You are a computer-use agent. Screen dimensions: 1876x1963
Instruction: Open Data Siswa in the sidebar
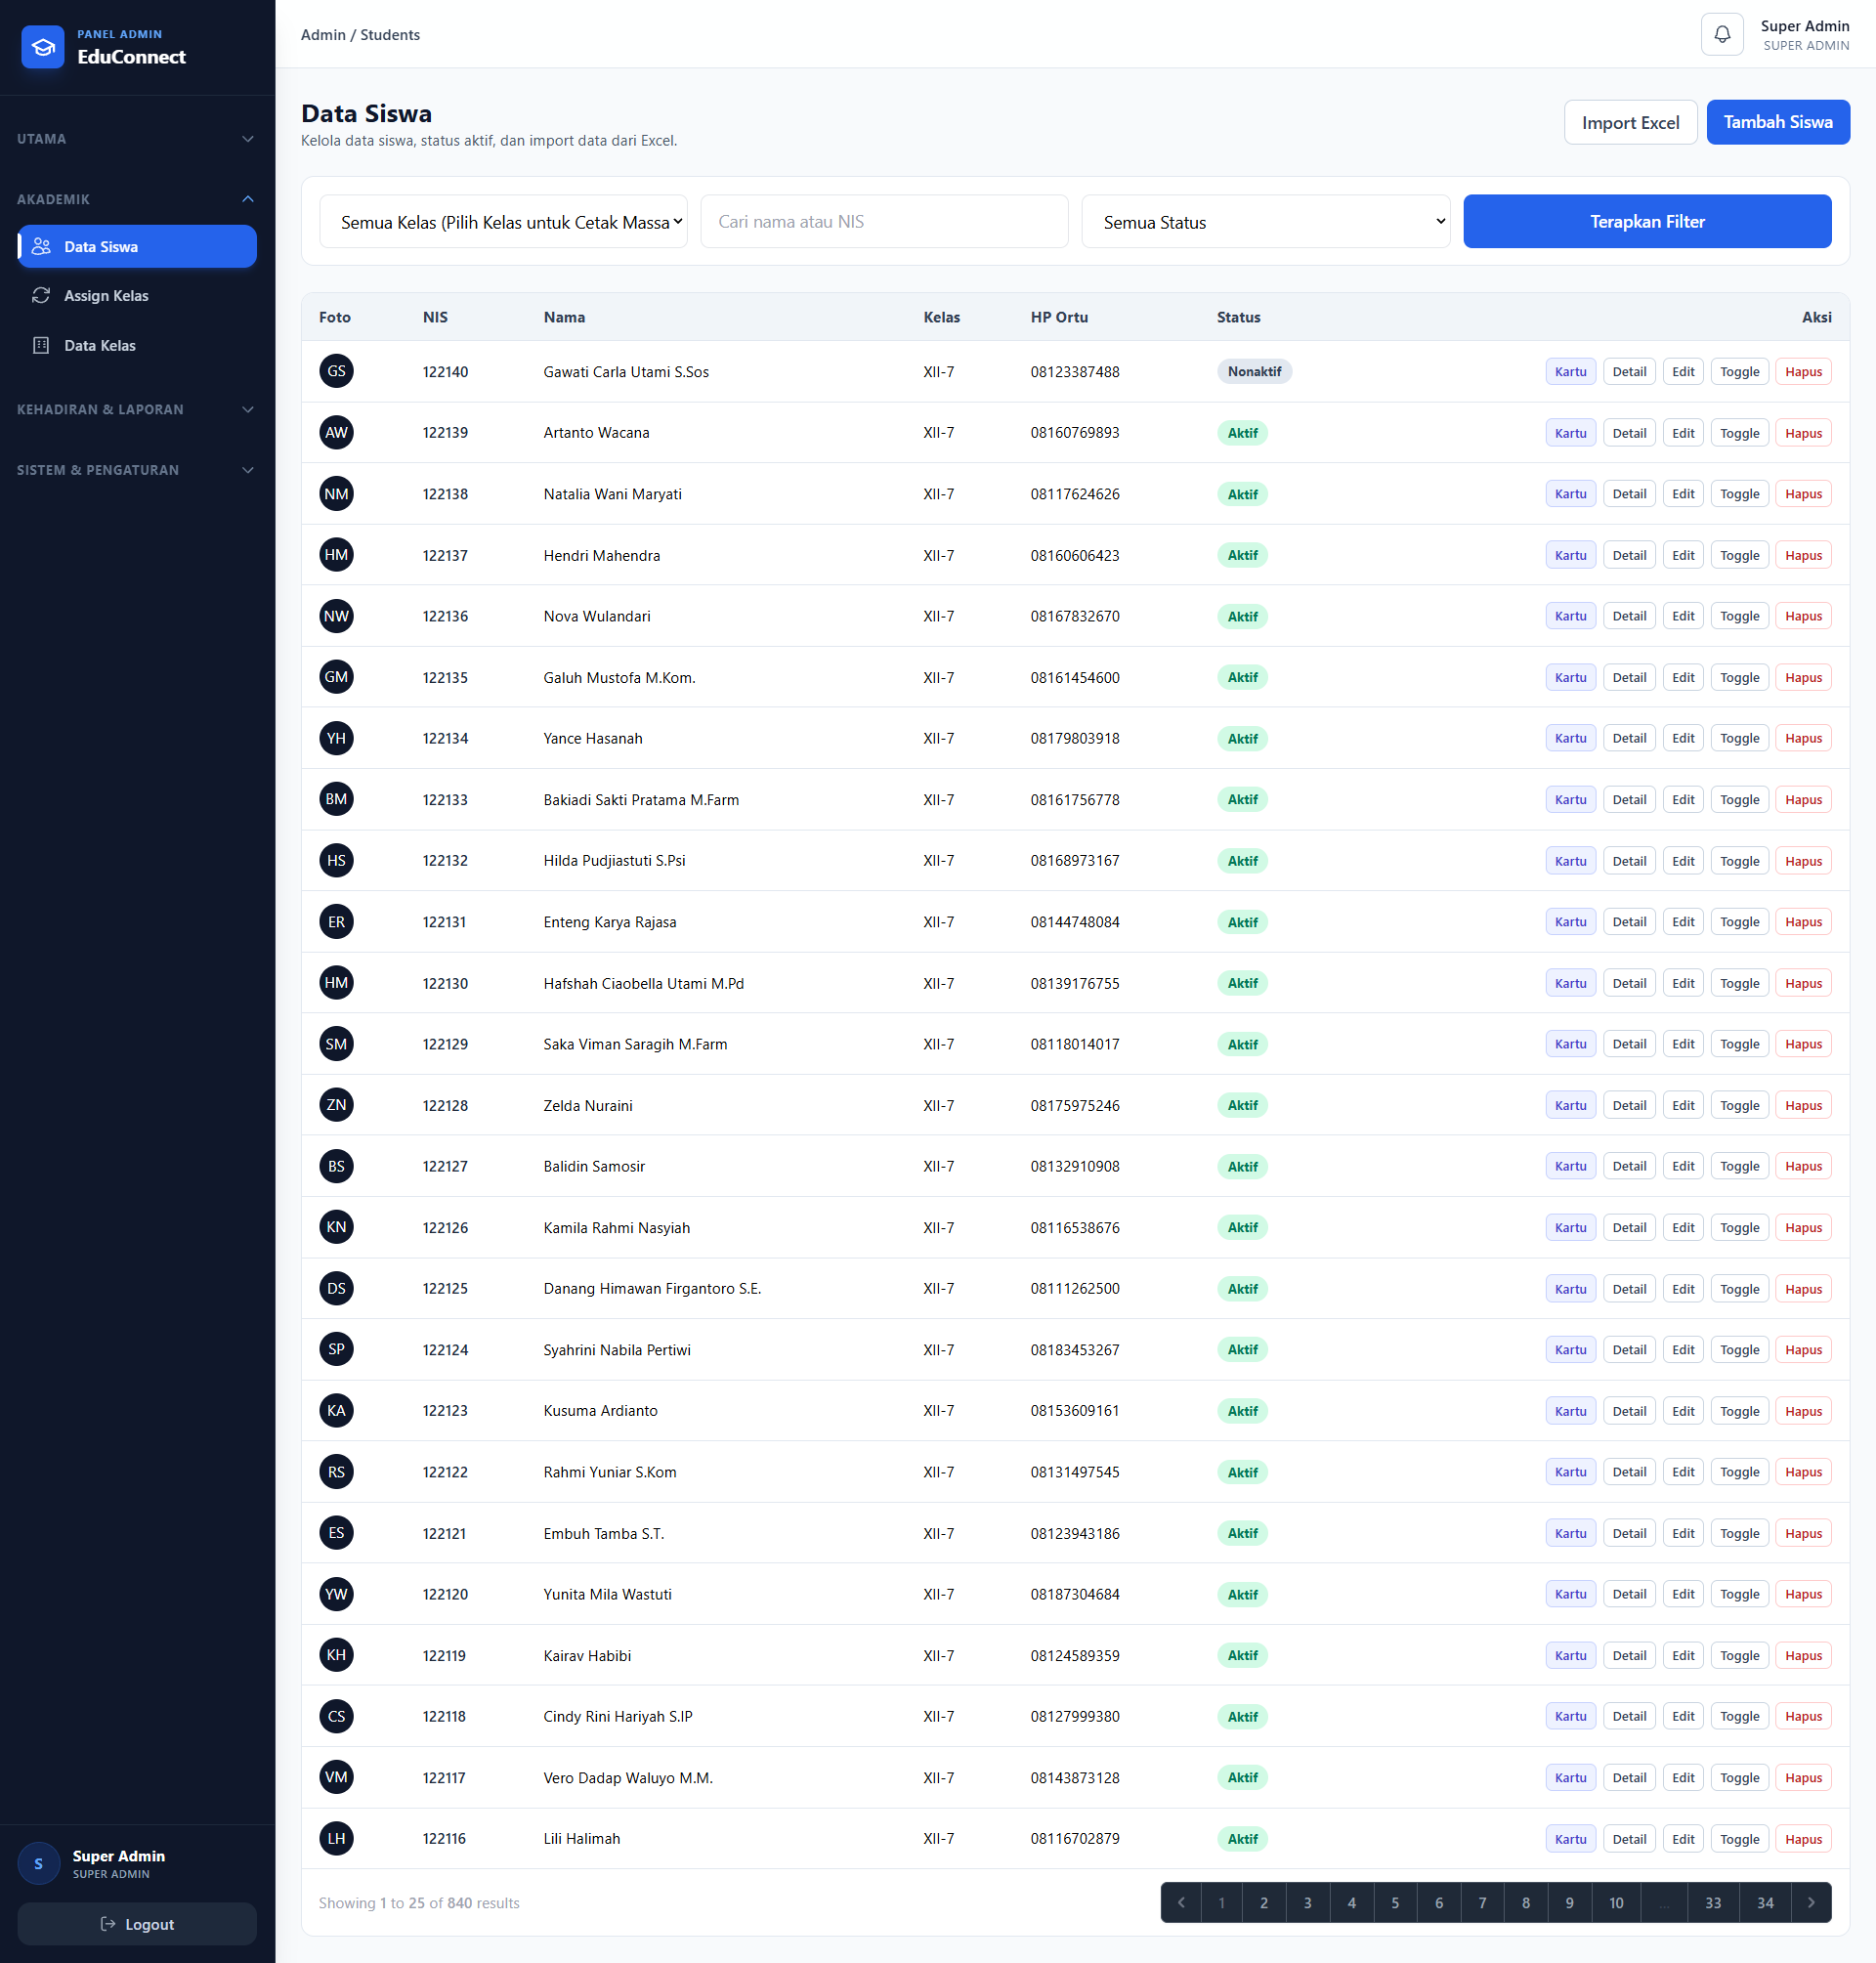coord(137,246)
